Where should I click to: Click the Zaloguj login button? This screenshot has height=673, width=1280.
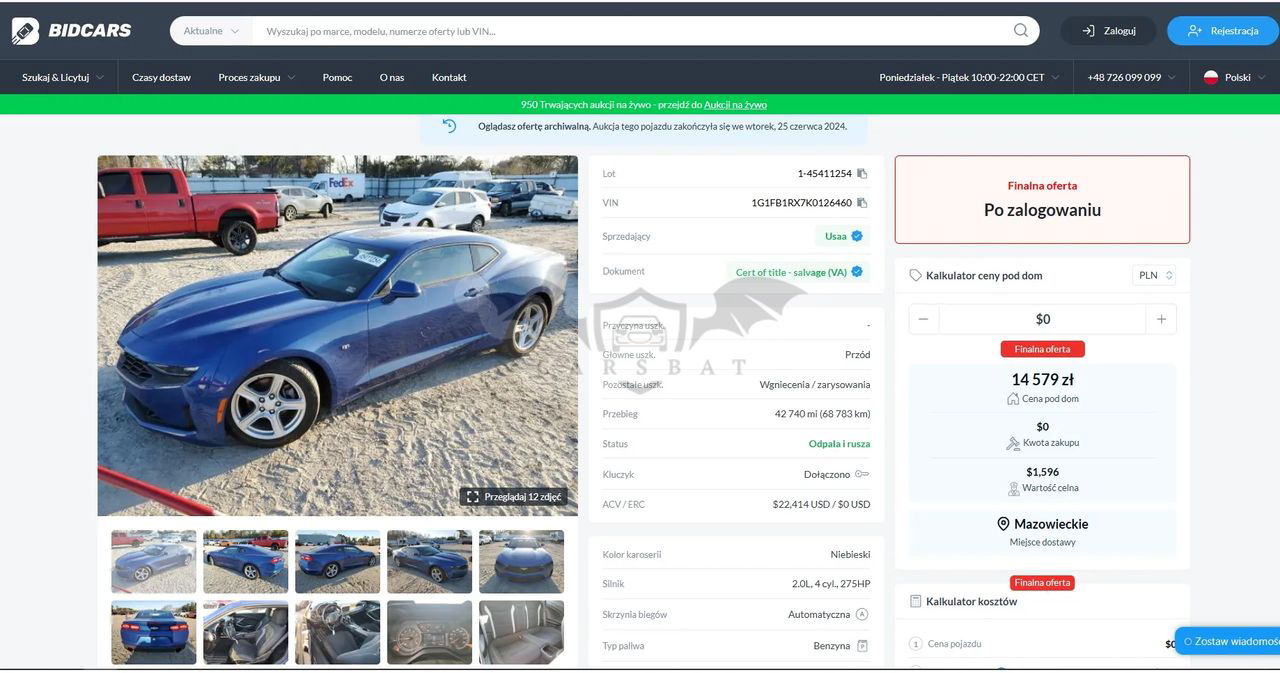(1108, 31)
